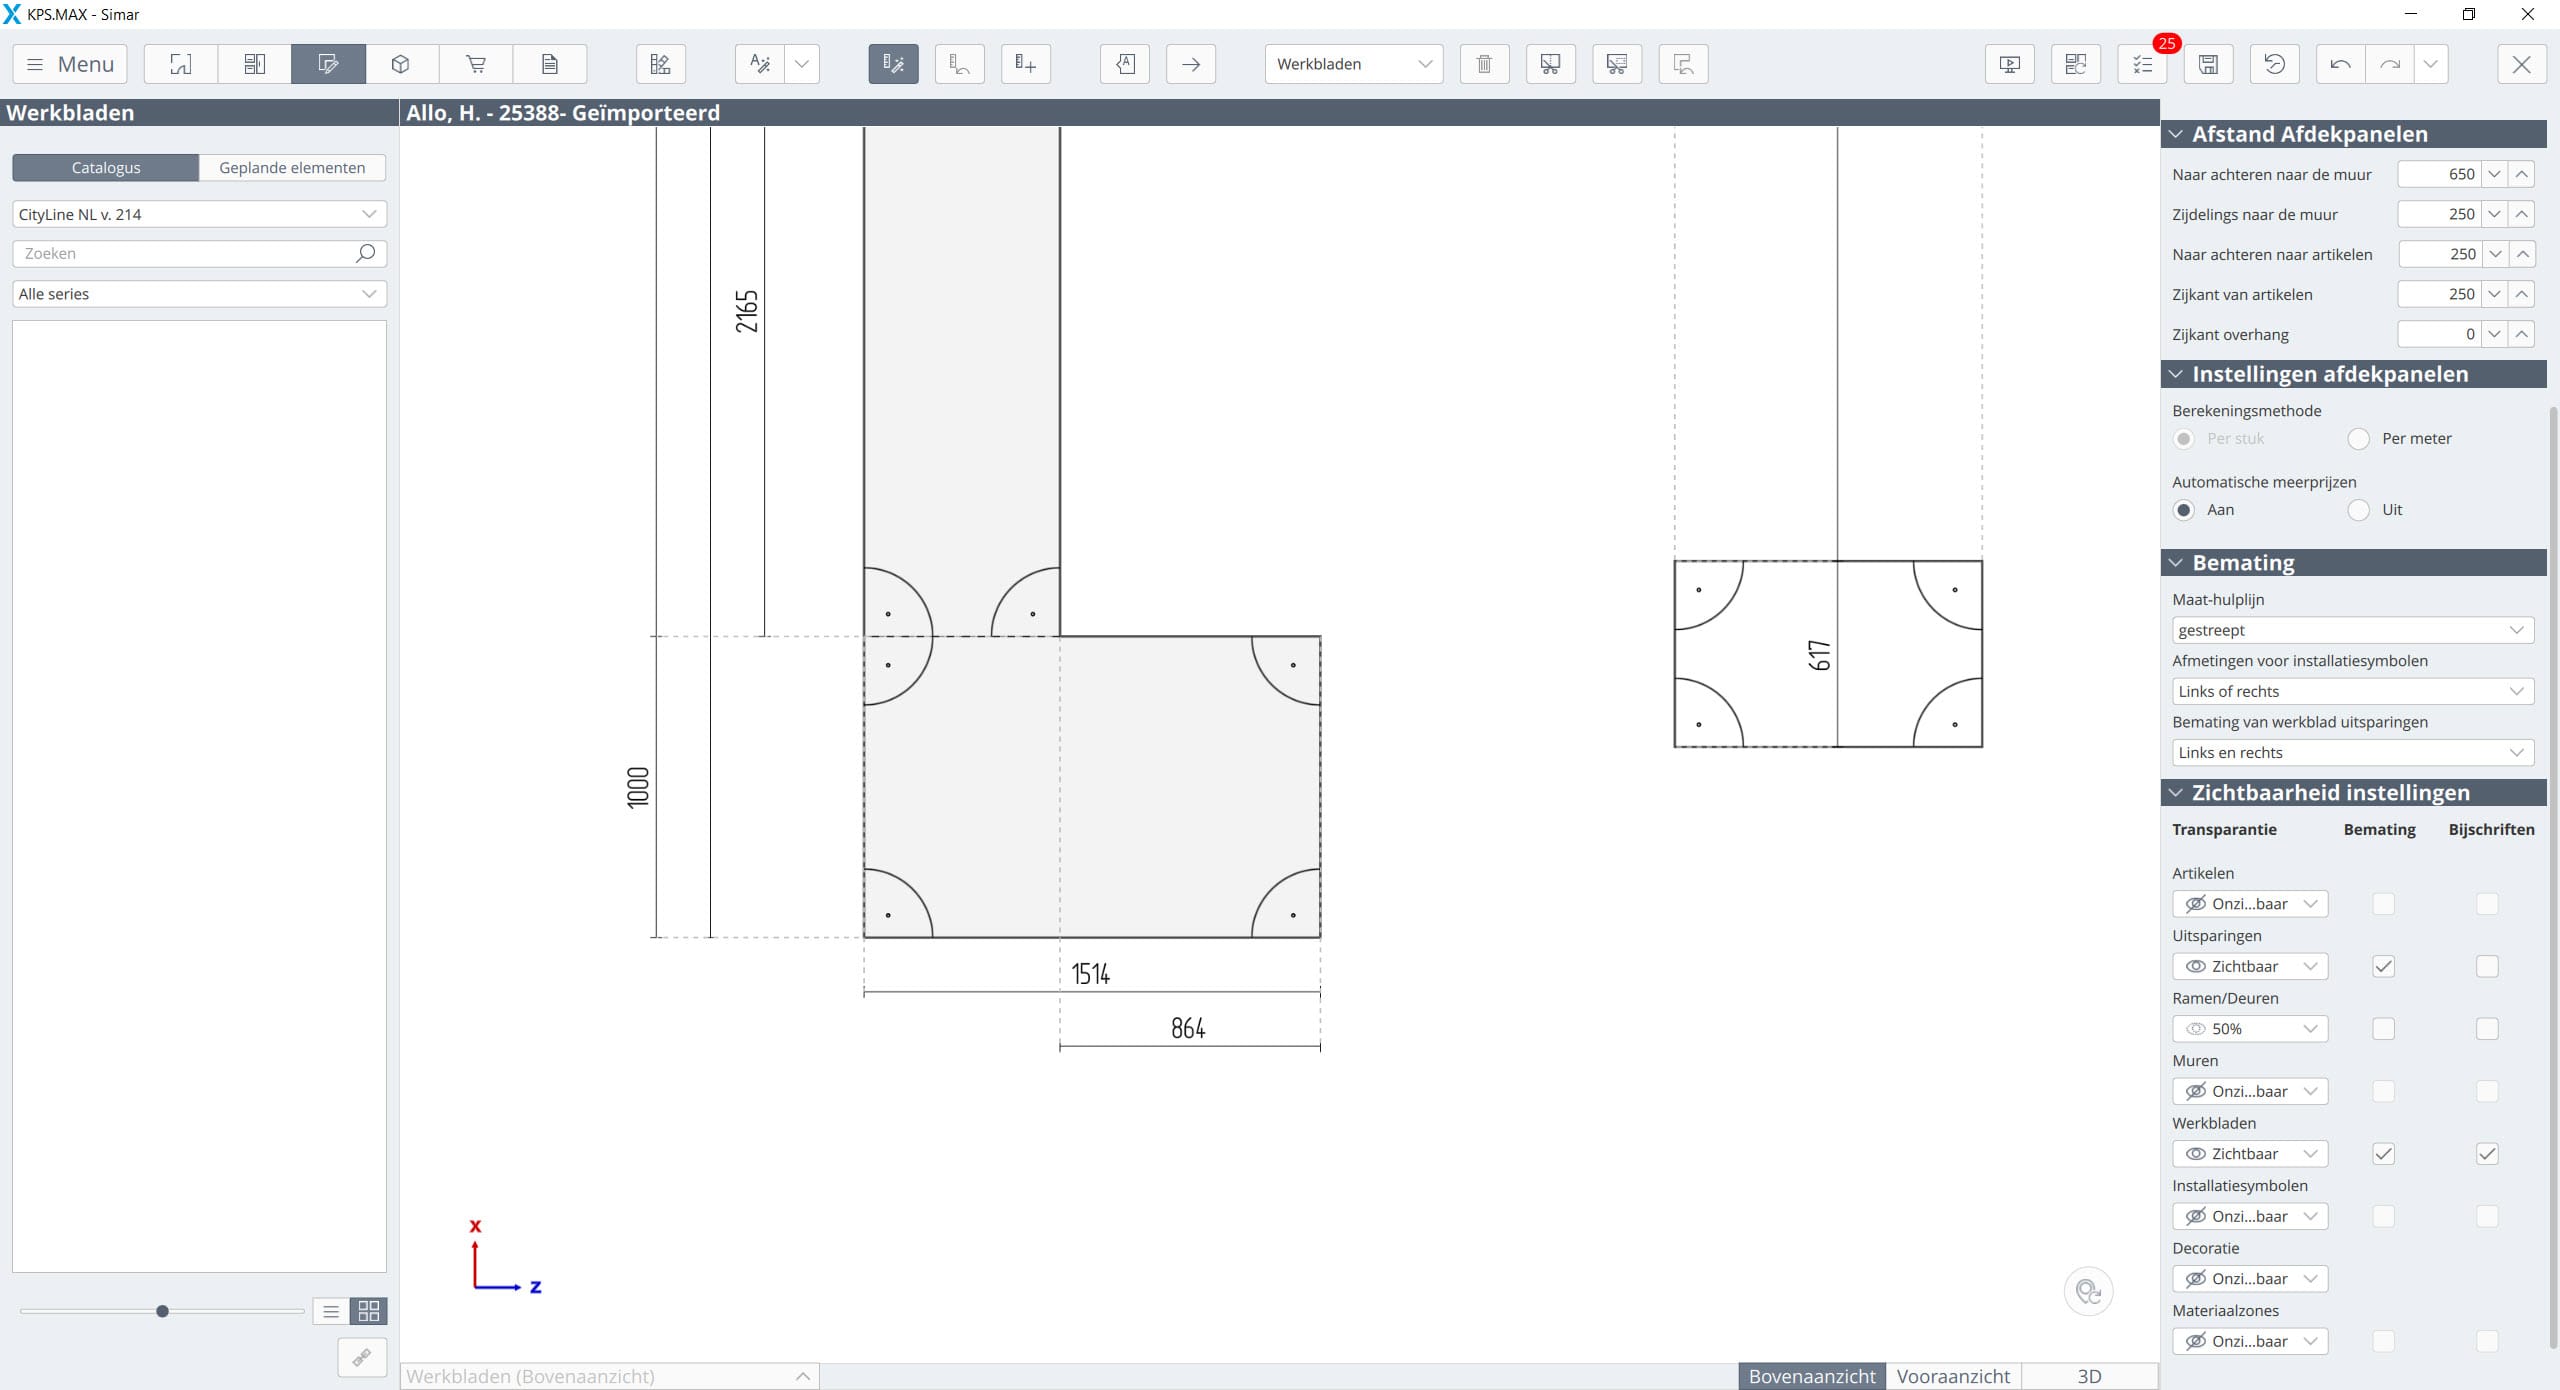Expand the CityLine NL v. 214 catalog dropdown
The image size is (2560, 1390).
pos(199,214)
